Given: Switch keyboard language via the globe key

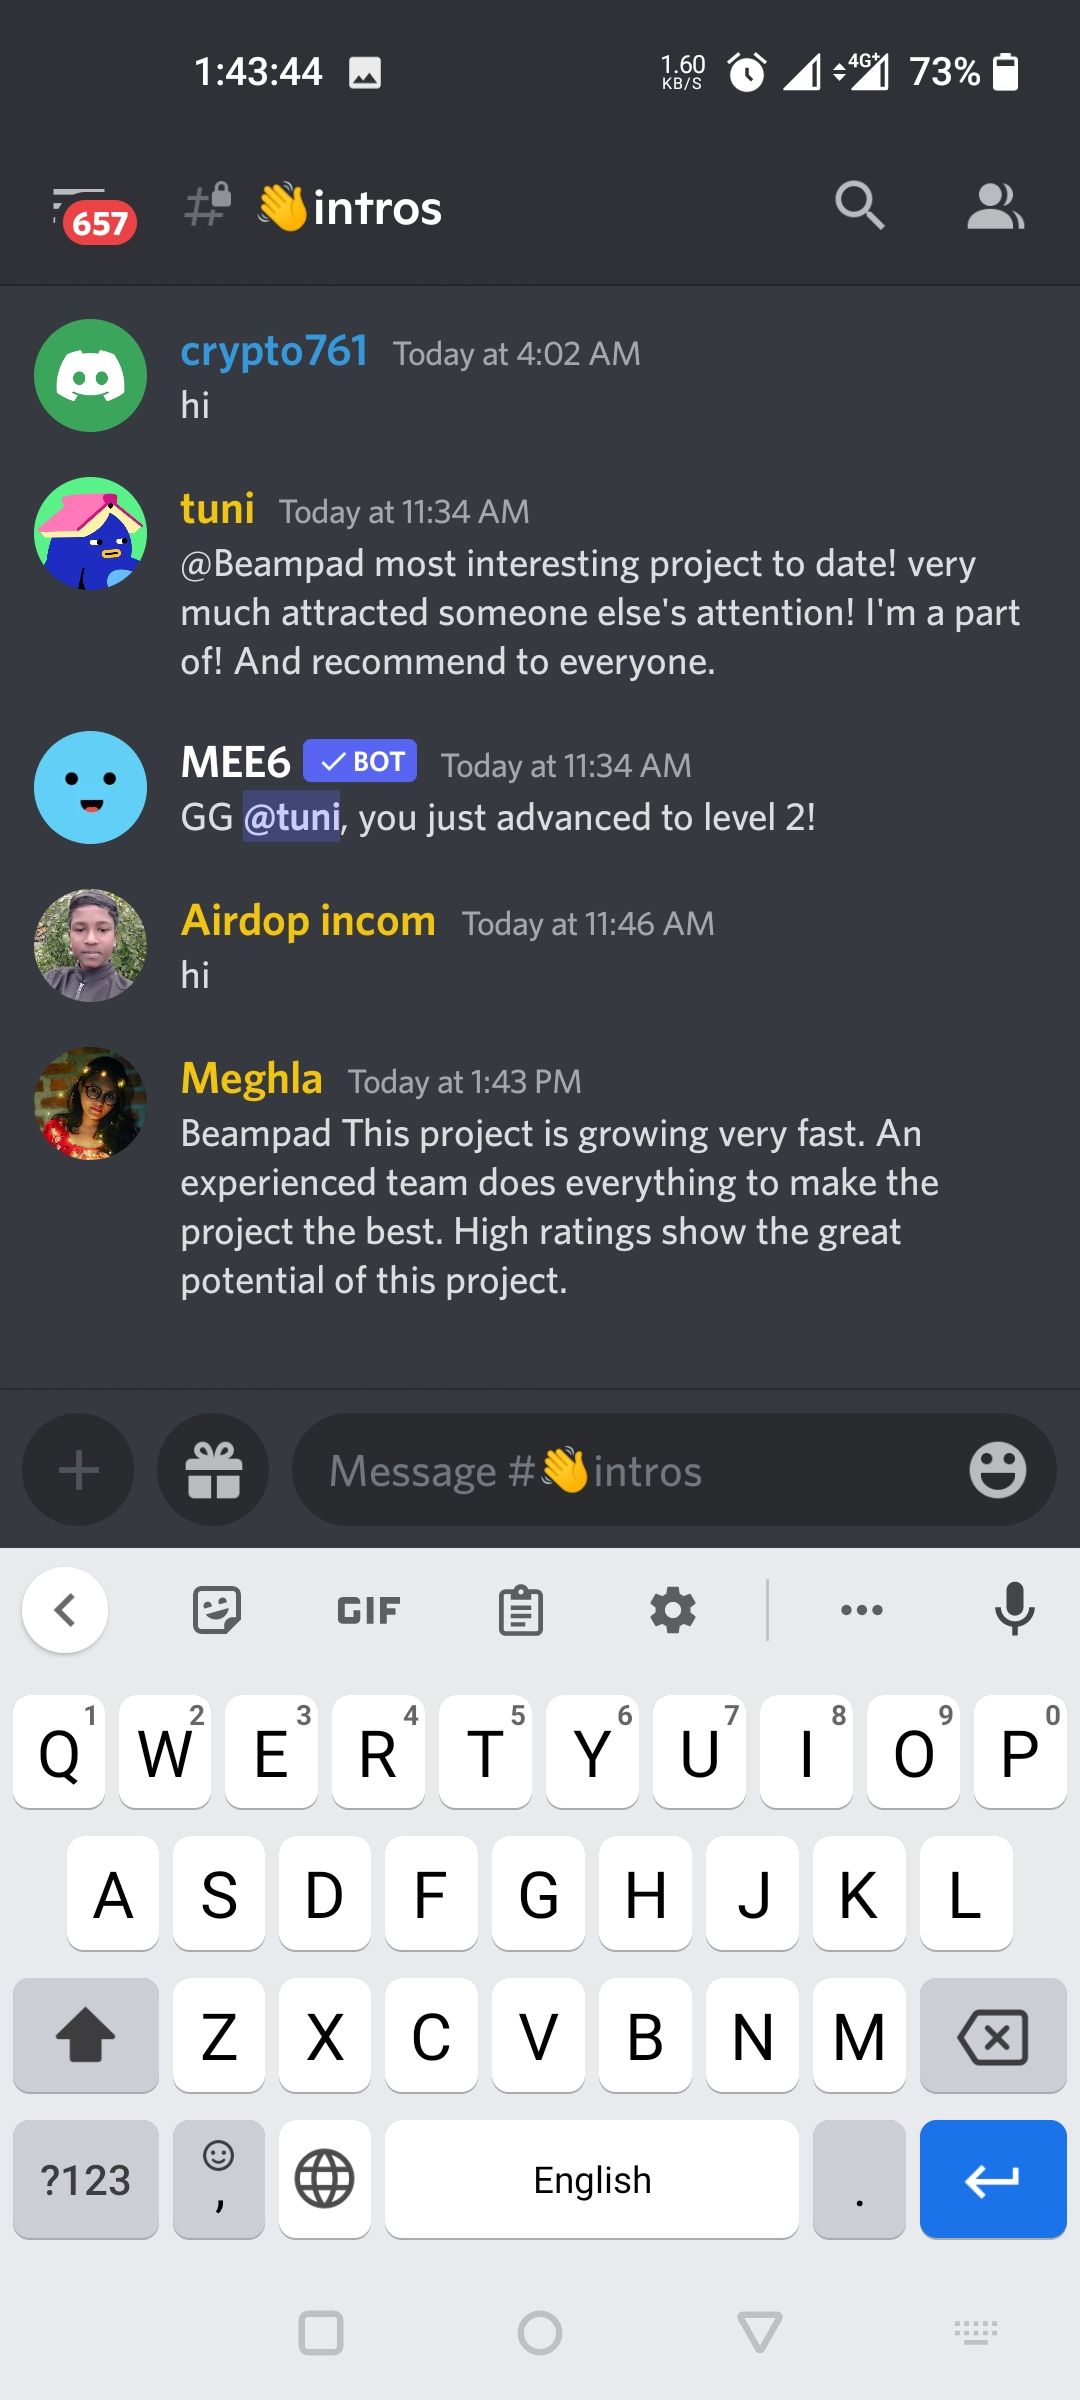Looking at the screenshot, I should [x=325, y=2179].
